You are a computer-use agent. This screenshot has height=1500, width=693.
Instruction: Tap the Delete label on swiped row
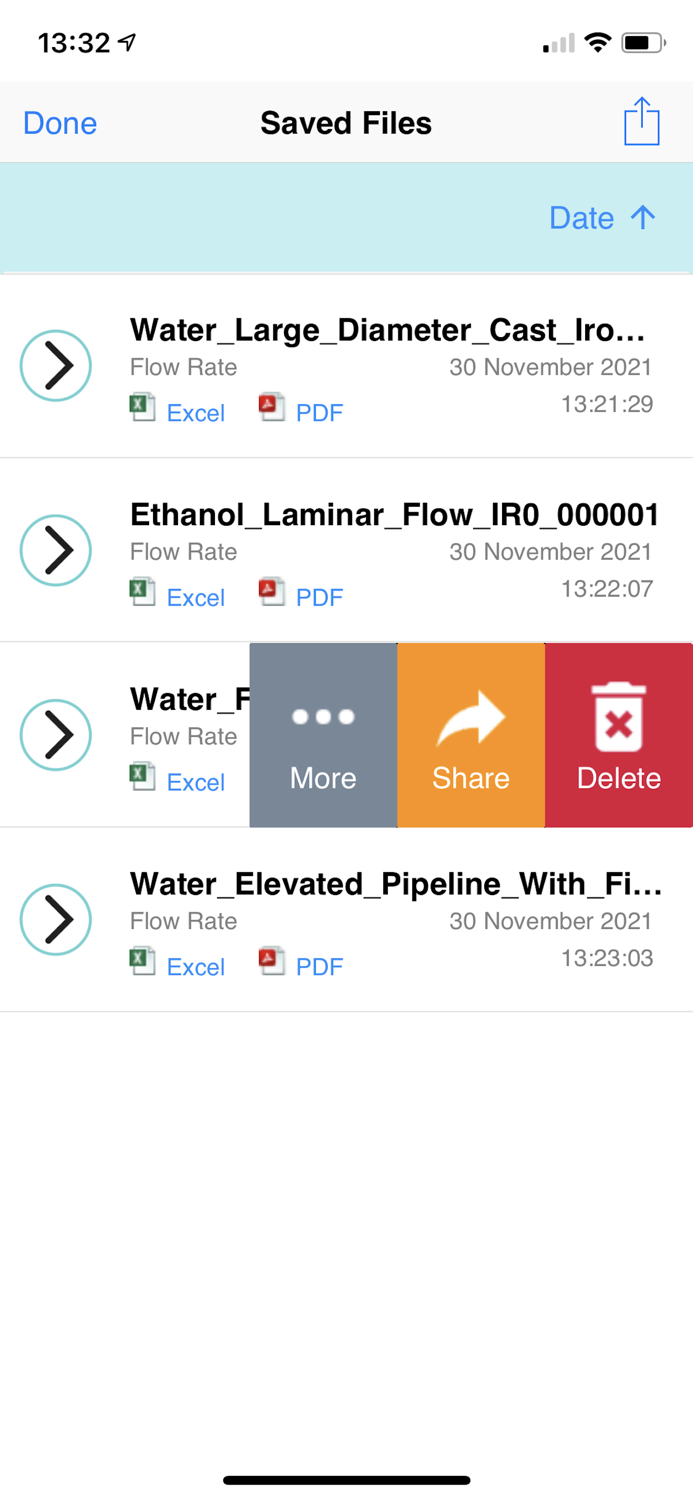[618, 778]
